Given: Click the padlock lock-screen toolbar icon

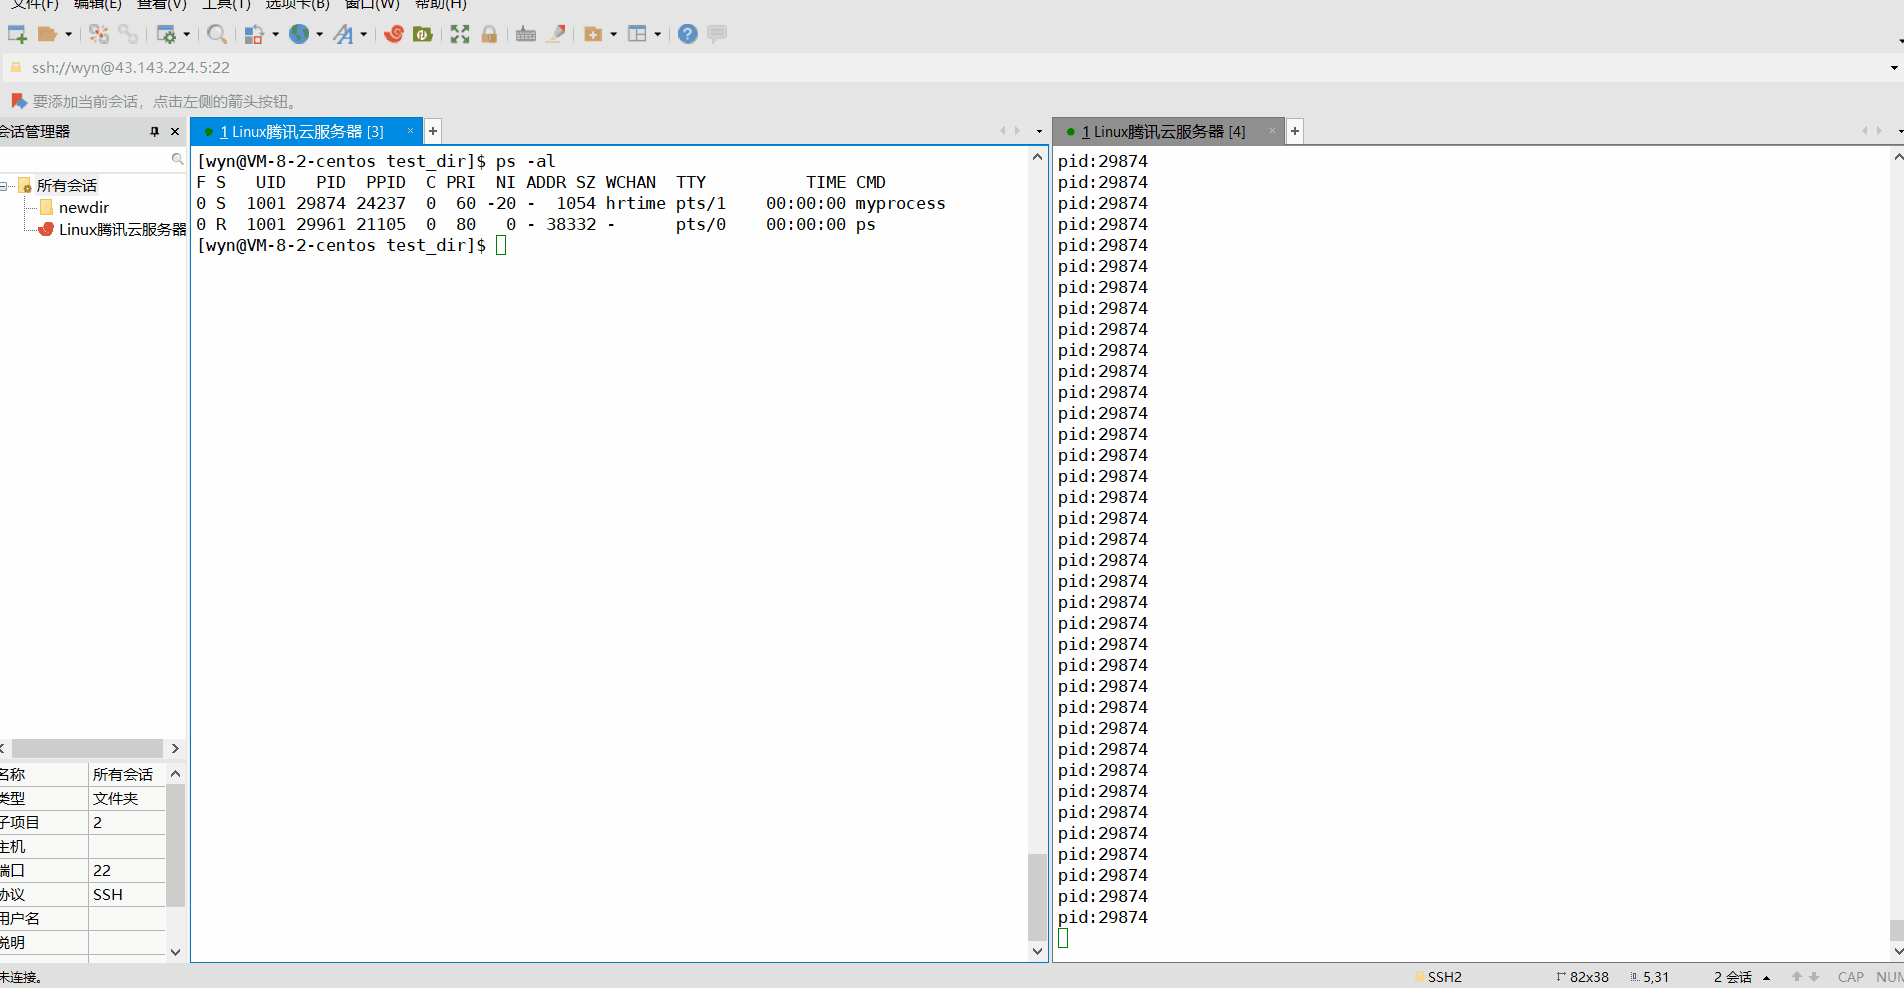Looking at the screenshot, I should 489,34.
